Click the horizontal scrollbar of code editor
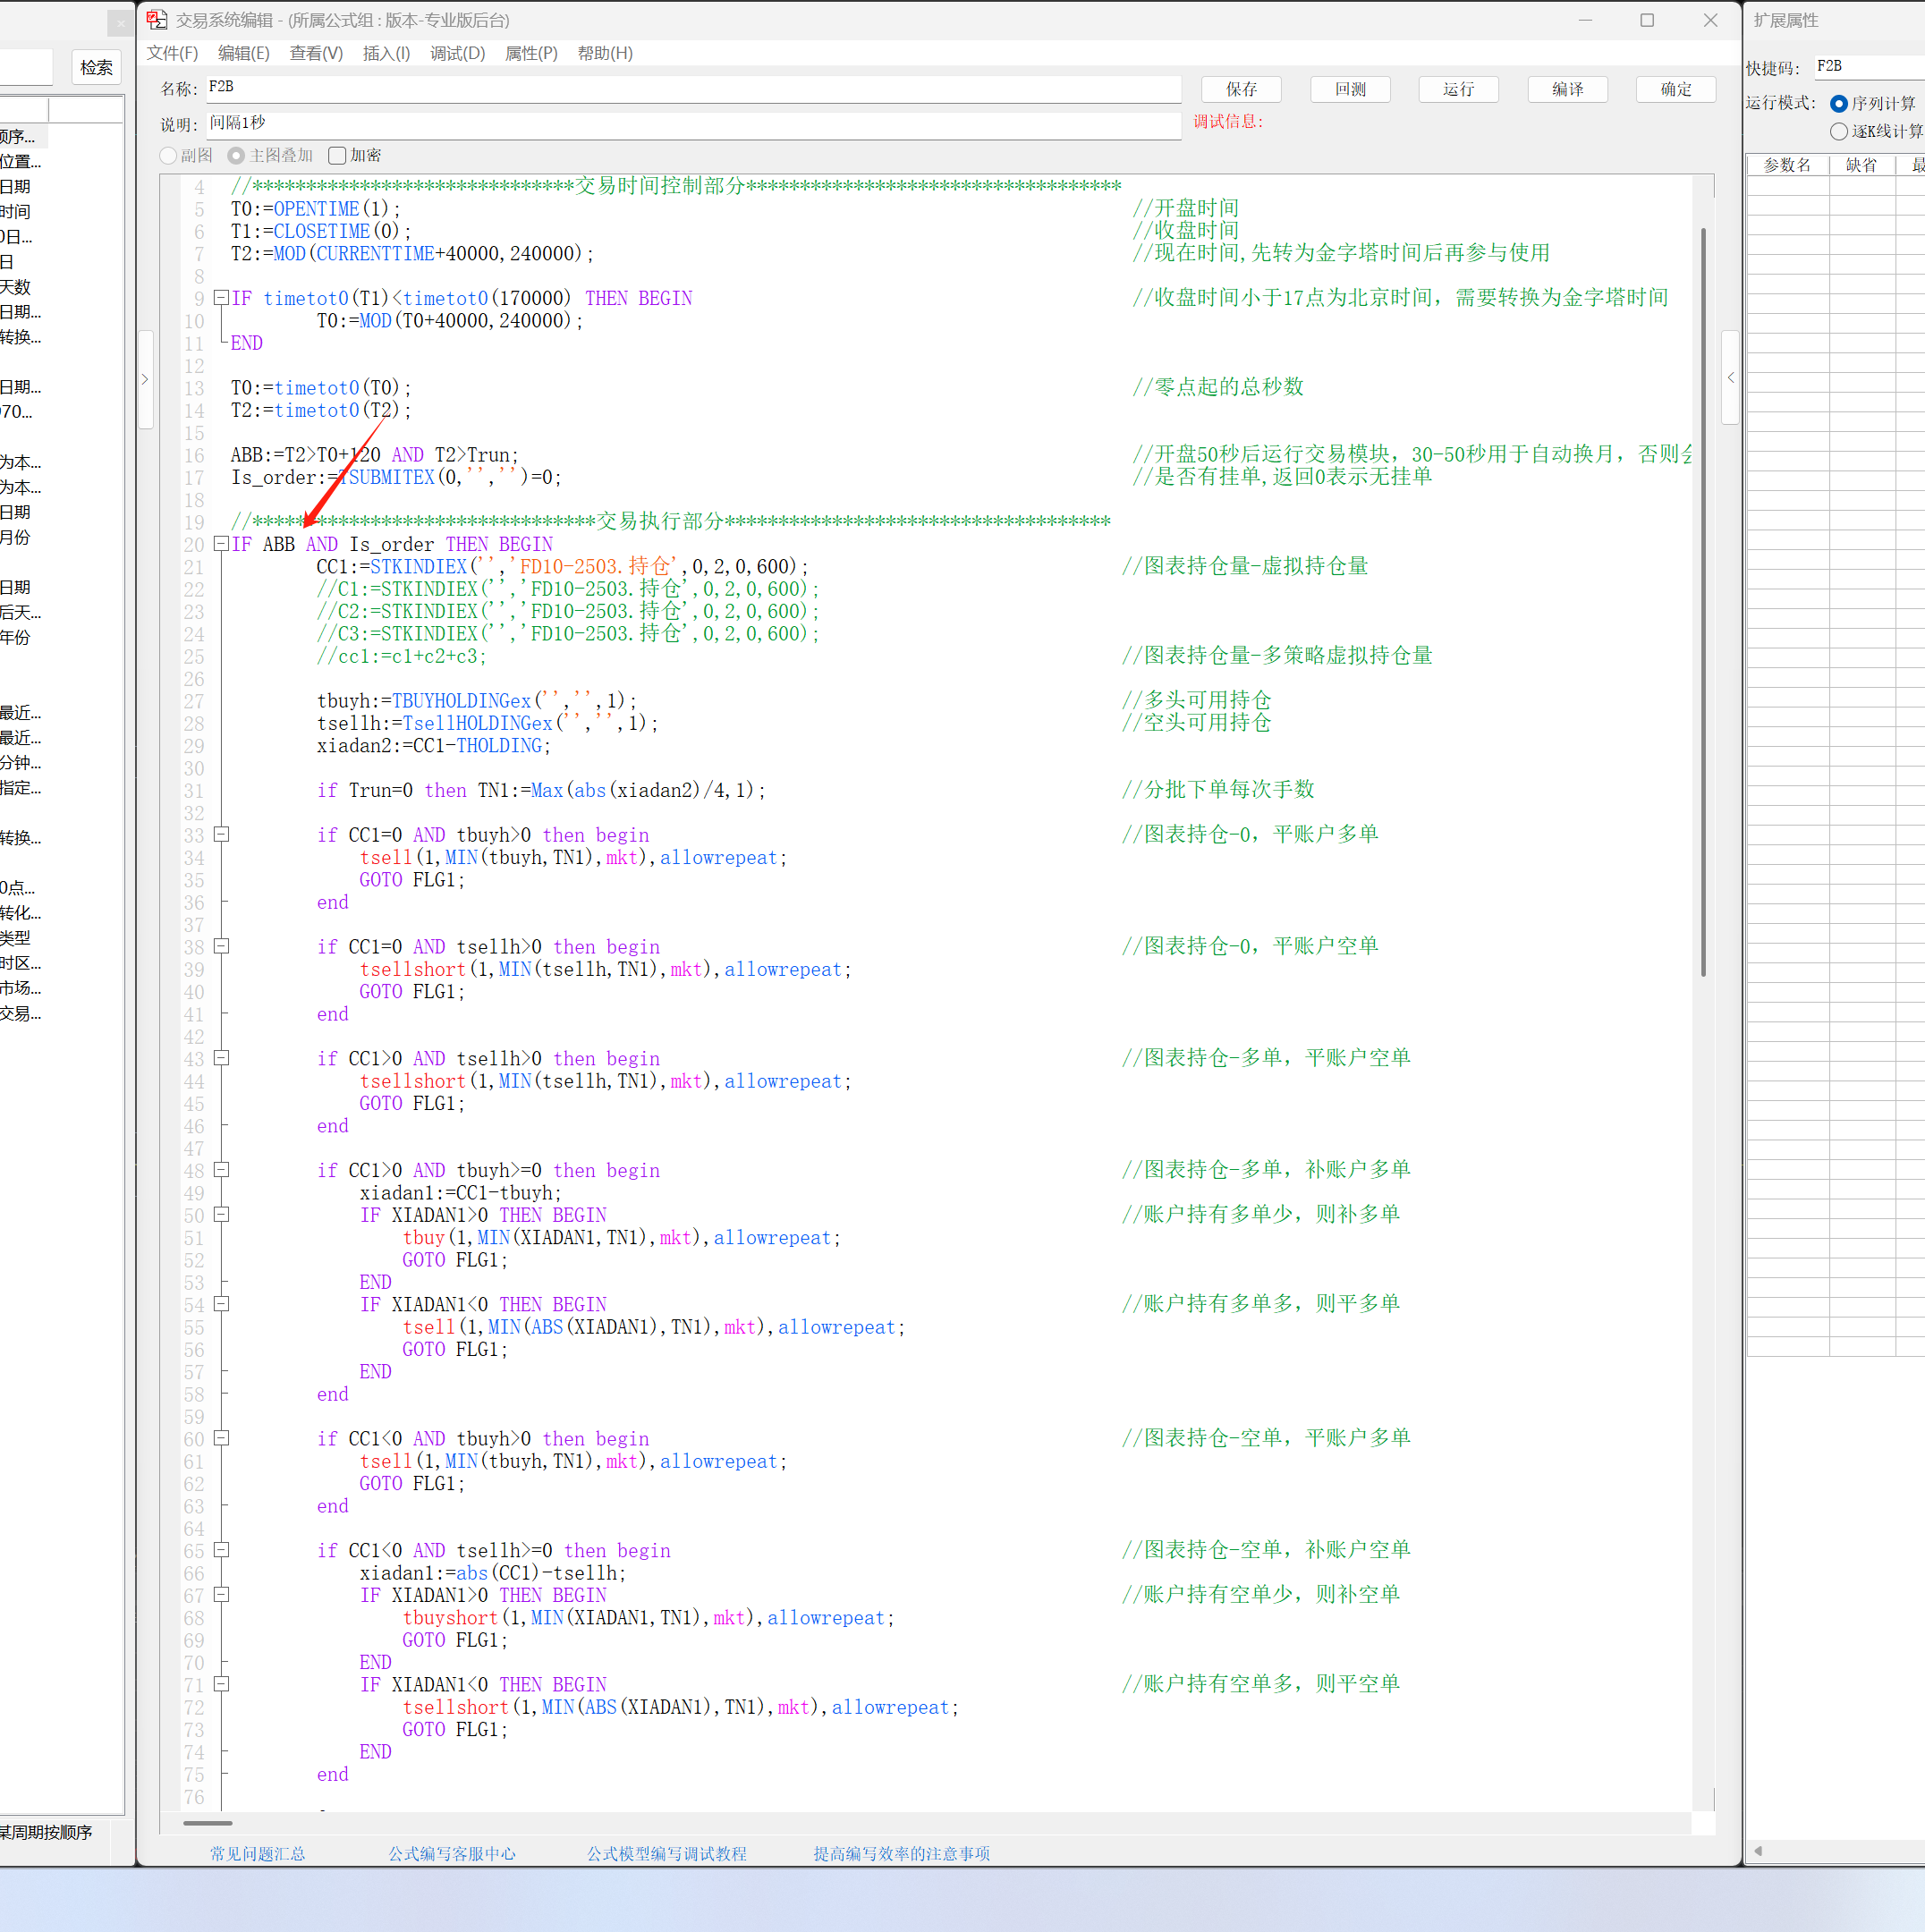The image size is (1925, 1932). pos(208,1823)
